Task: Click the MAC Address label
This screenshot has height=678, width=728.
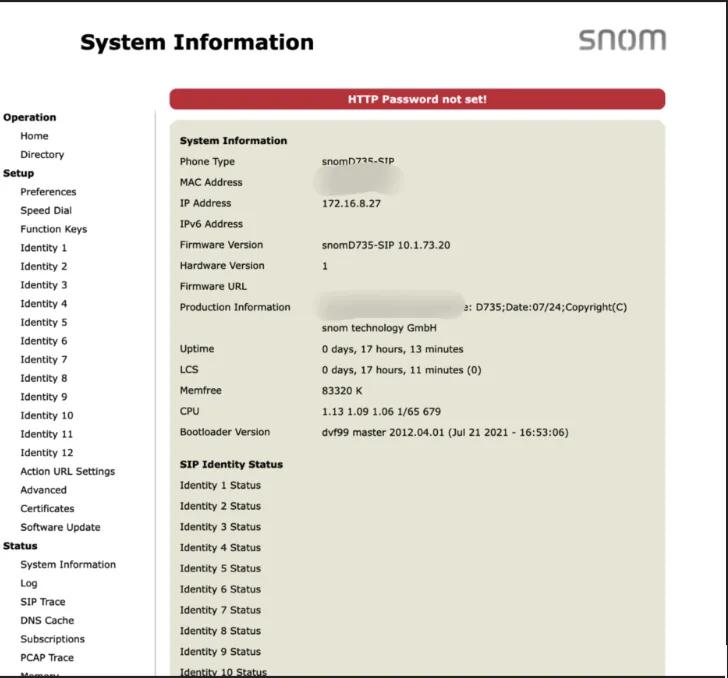Action: click(211, 183)
